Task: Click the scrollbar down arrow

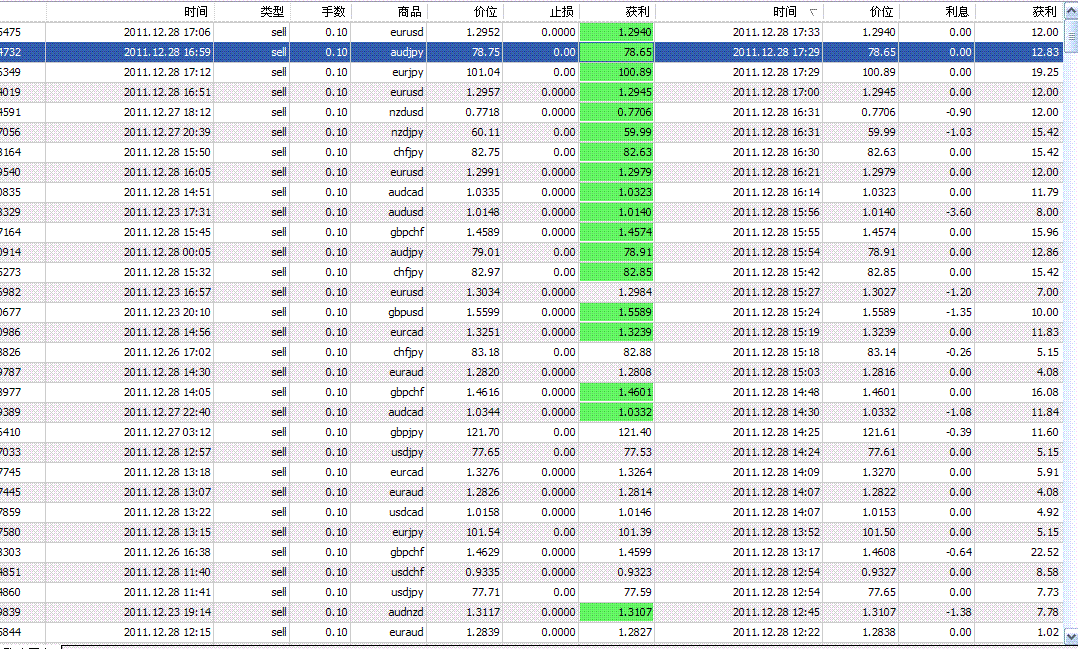Action: tap(1071, 635)
